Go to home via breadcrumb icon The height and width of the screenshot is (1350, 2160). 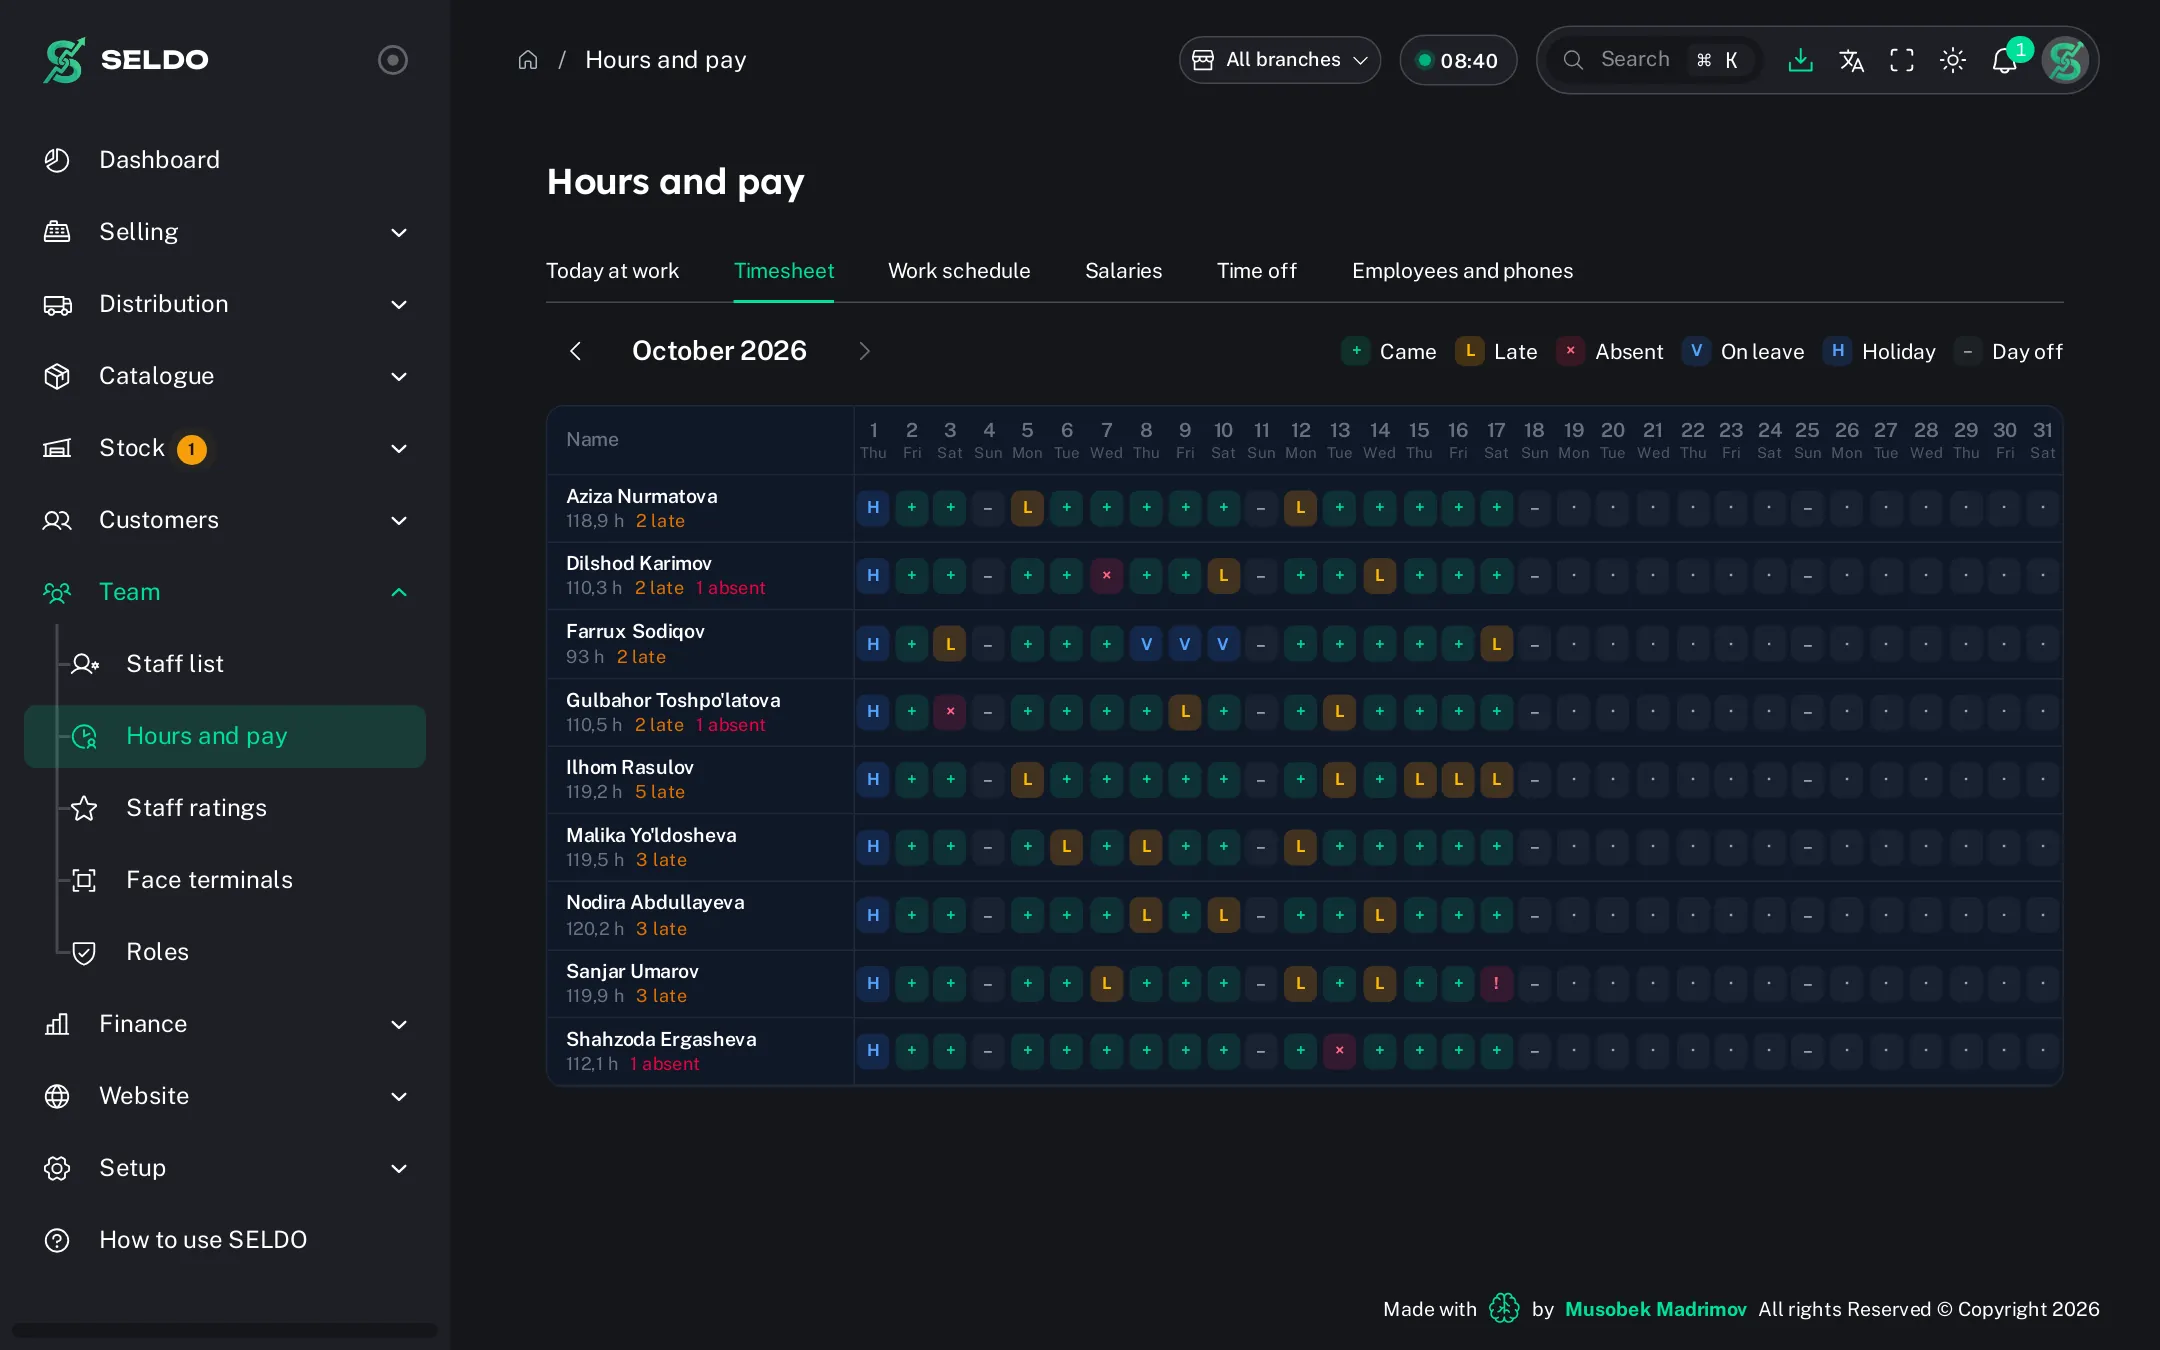pos(528,60)
